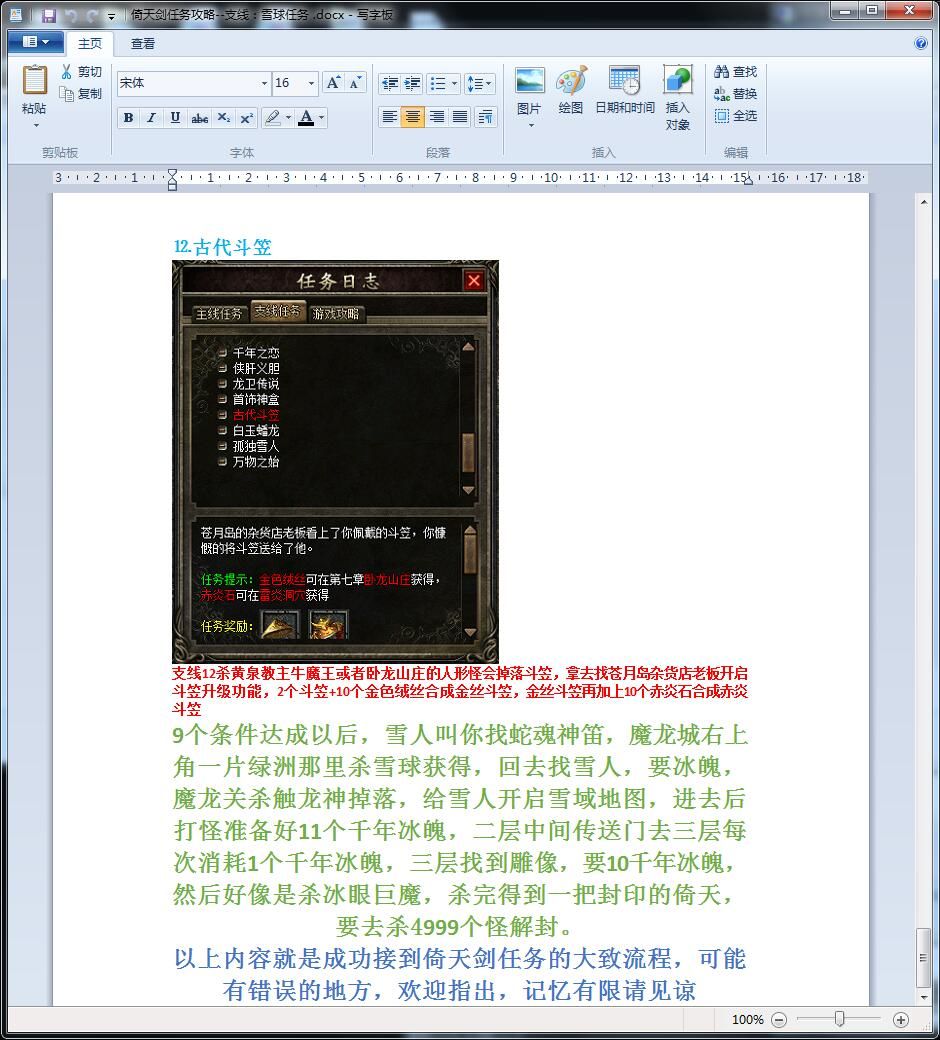This screenshot has height=1040, width=940.
Task: Grow font size with the A-up icon
Action: [x=333, y=83]
